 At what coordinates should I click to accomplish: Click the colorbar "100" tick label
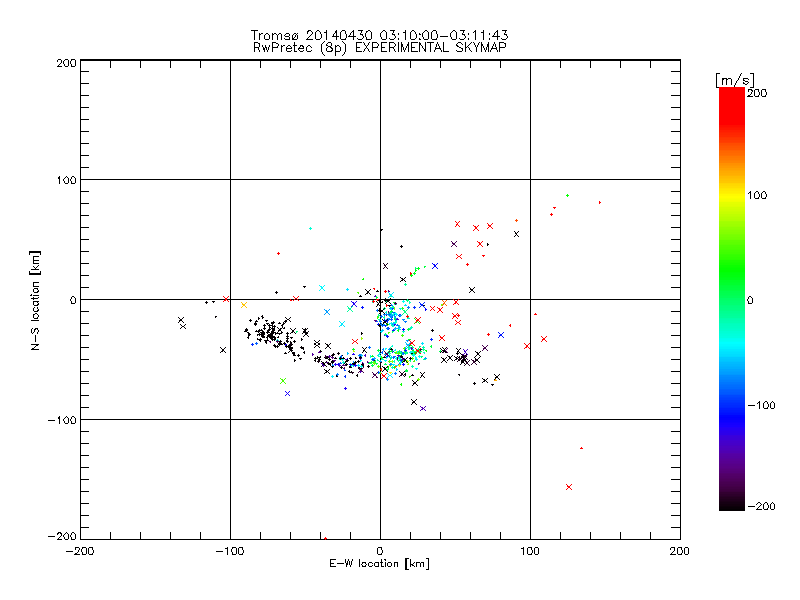point(757,195)
